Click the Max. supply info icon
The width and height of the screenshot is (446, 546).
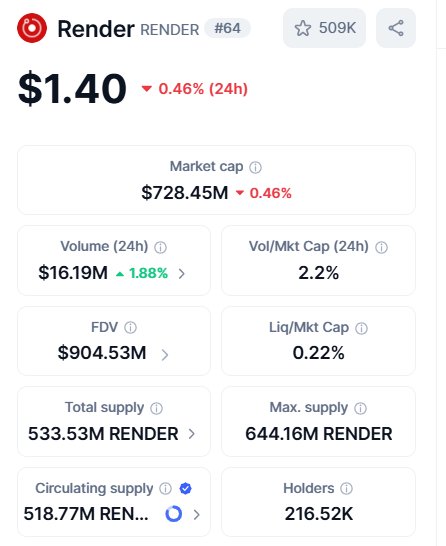(x=360, y=408)
